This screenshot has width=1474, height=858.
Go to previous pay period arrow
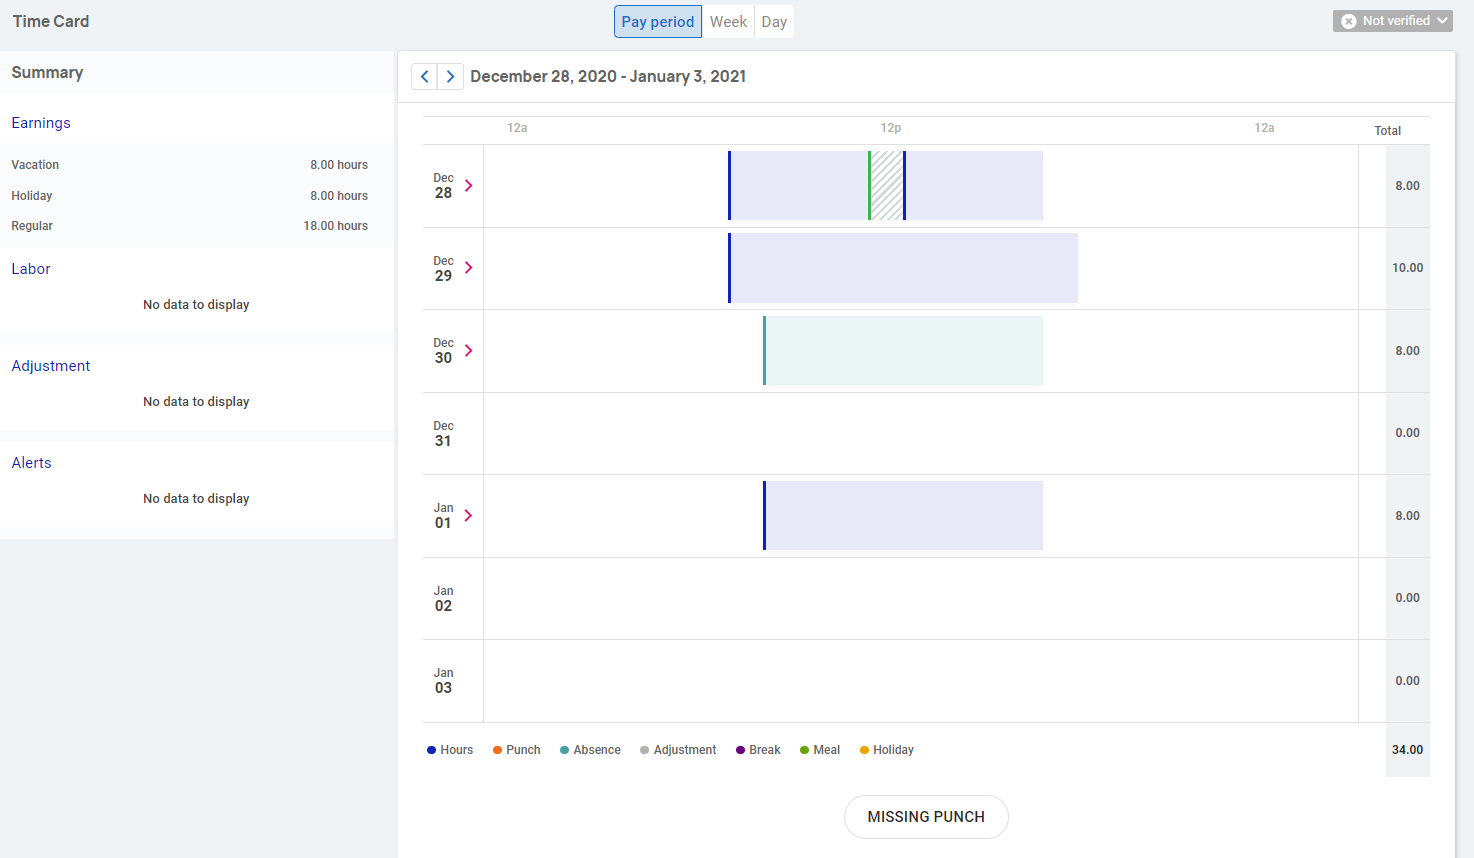click(424, 77)
